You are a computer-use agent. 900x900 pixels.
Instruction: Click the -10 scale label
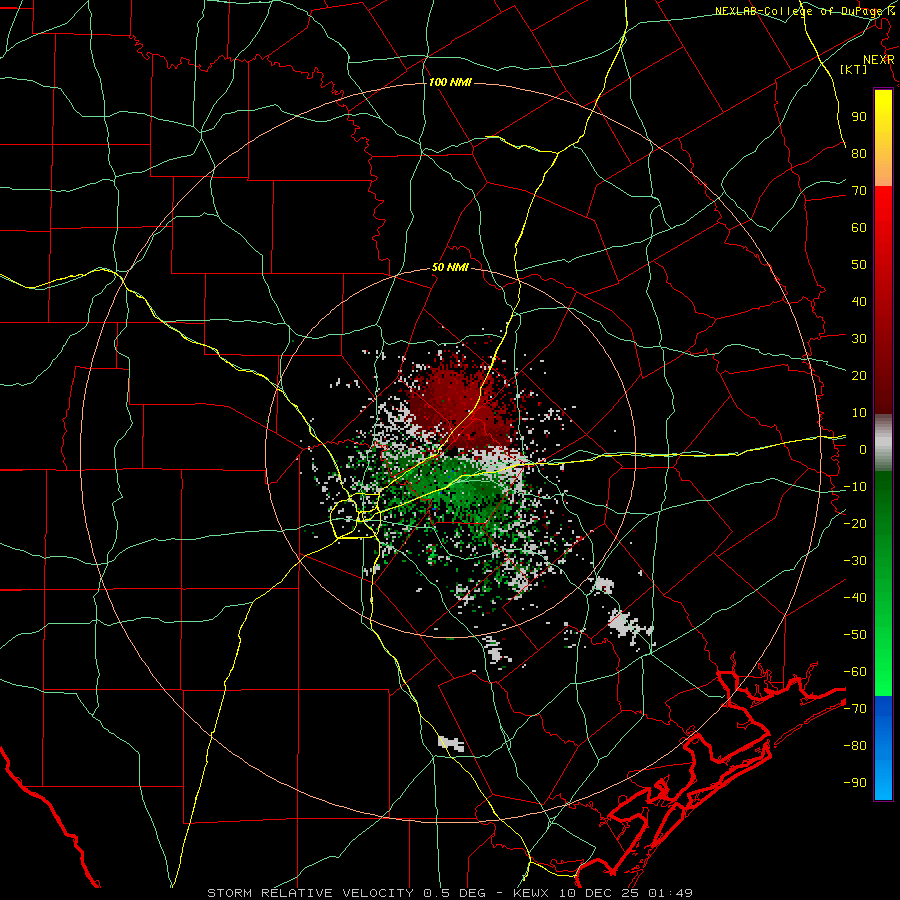(x=855, y=487)
